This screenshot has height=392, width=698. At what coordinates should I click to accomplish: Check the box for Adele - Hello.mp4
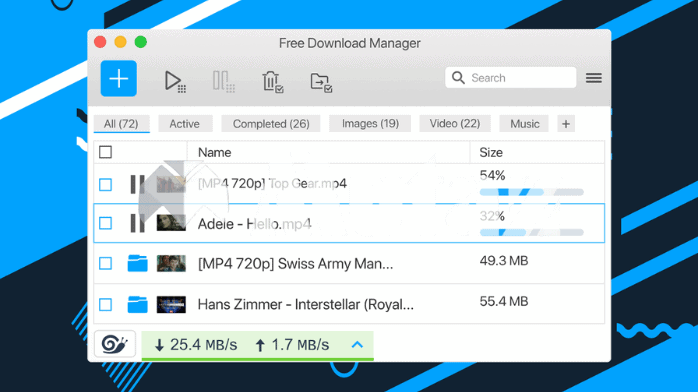point(106,223)
